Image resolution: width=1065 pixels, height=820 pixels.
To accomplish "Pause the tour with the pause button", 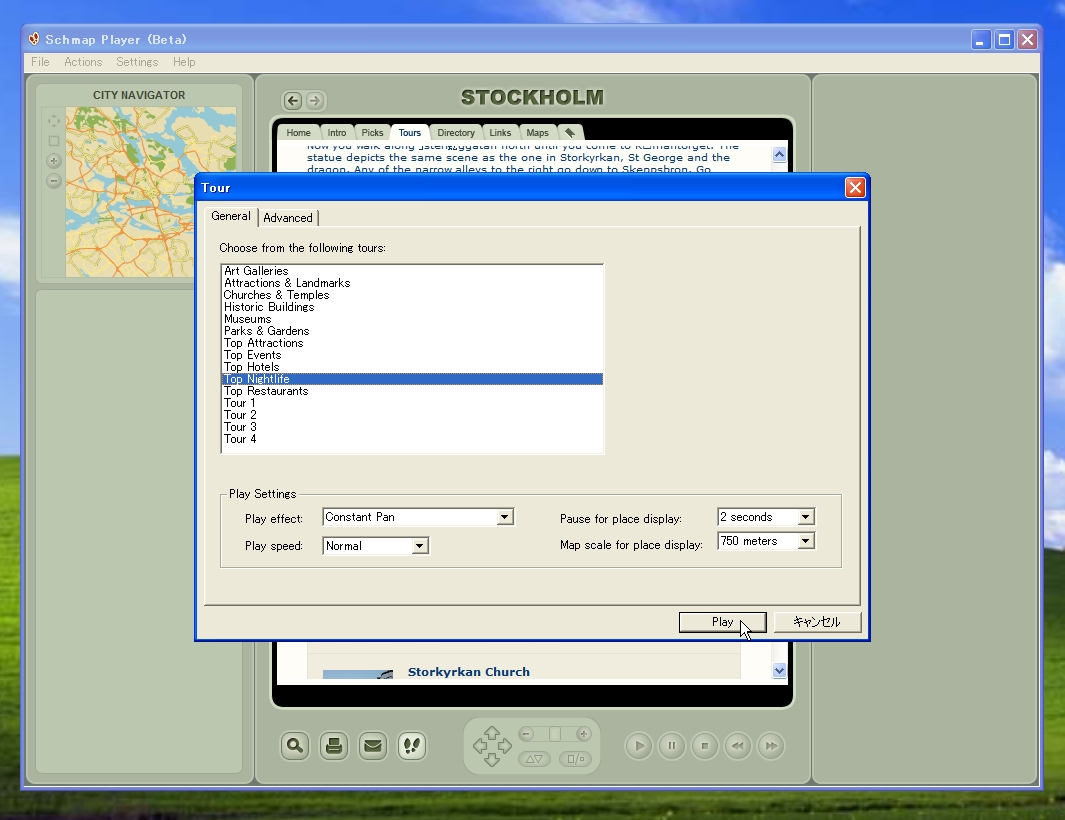I will click(672, 746).
